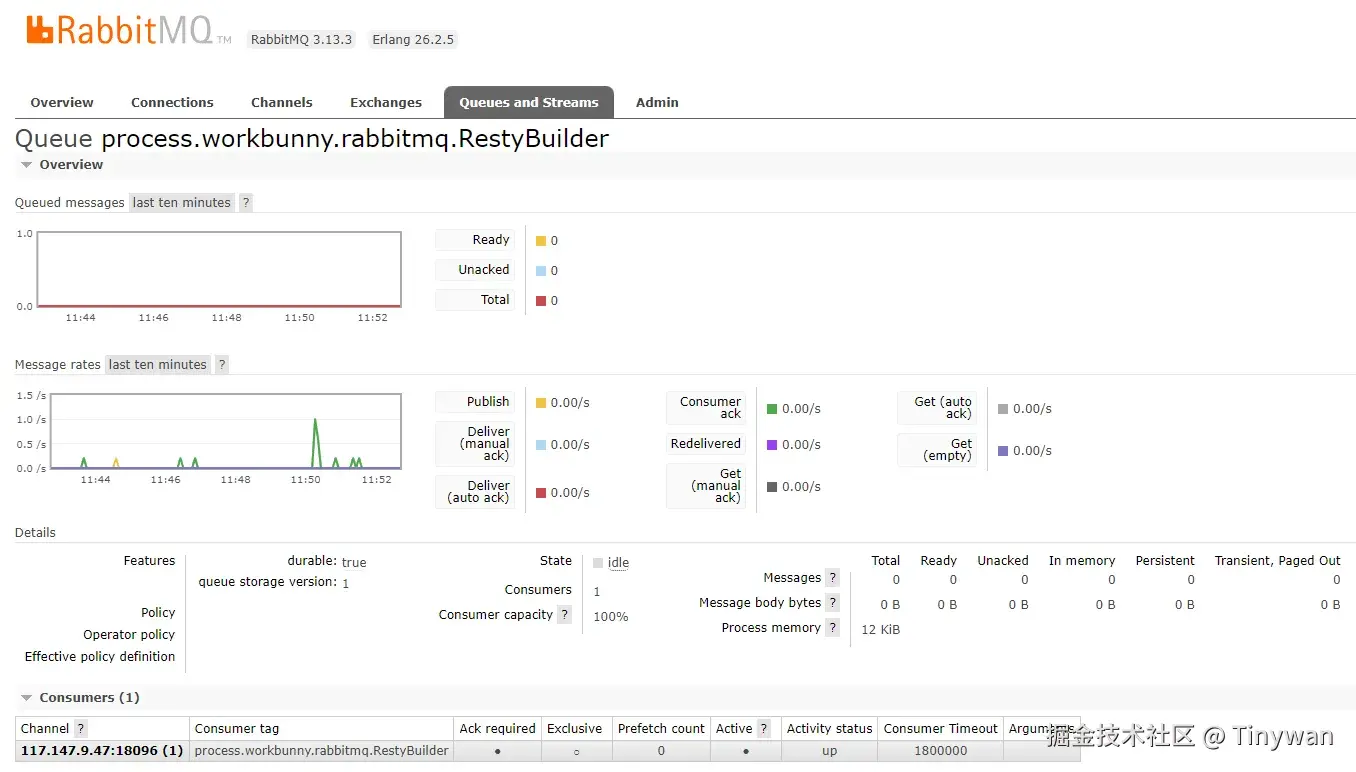Click the light blue Unacked swatch

[x=541, y=271]
